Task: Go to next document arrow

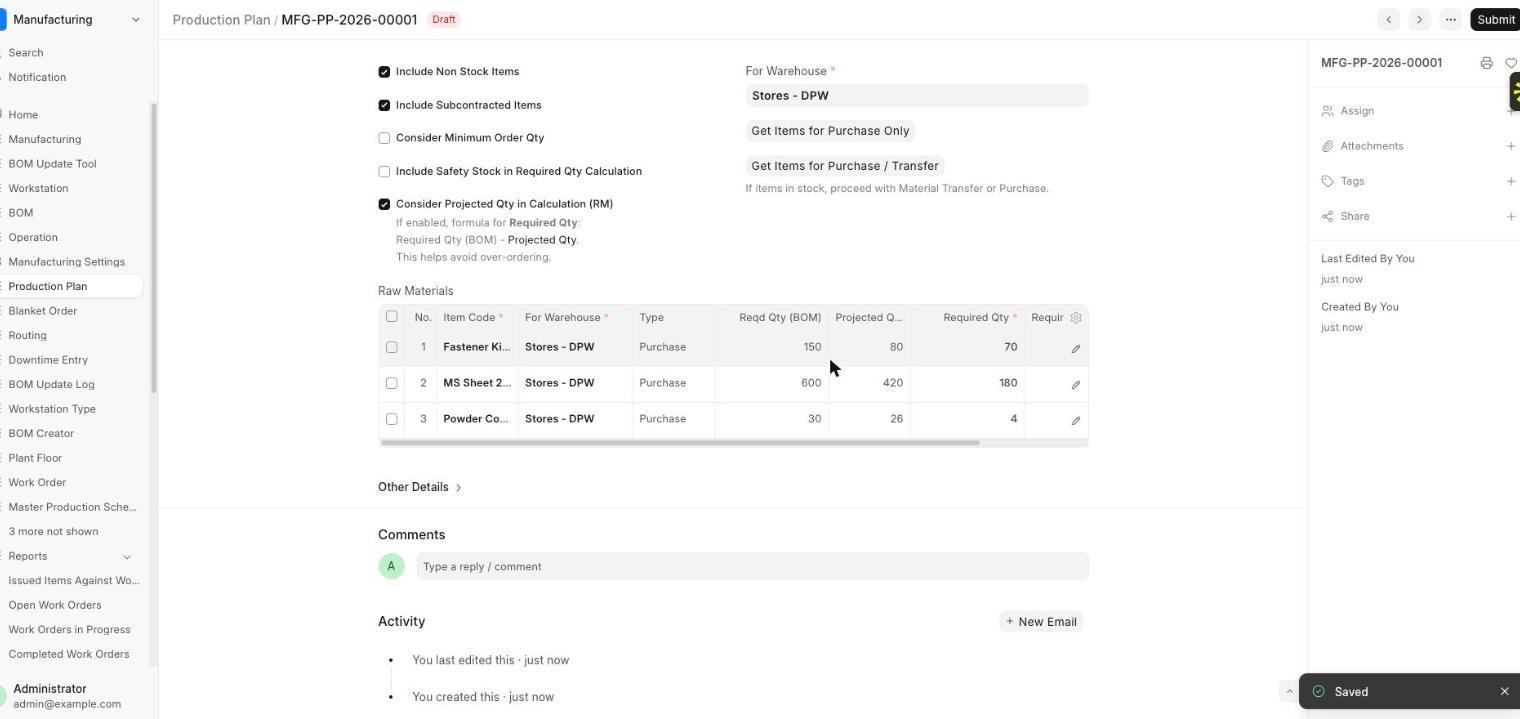Action: 1419,20
